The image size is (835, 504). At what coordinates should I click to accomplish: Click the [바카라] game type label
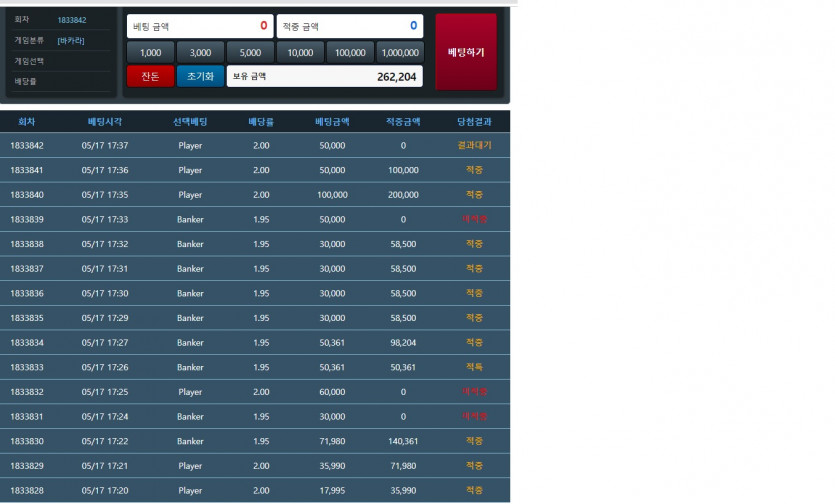pos(71,40)
